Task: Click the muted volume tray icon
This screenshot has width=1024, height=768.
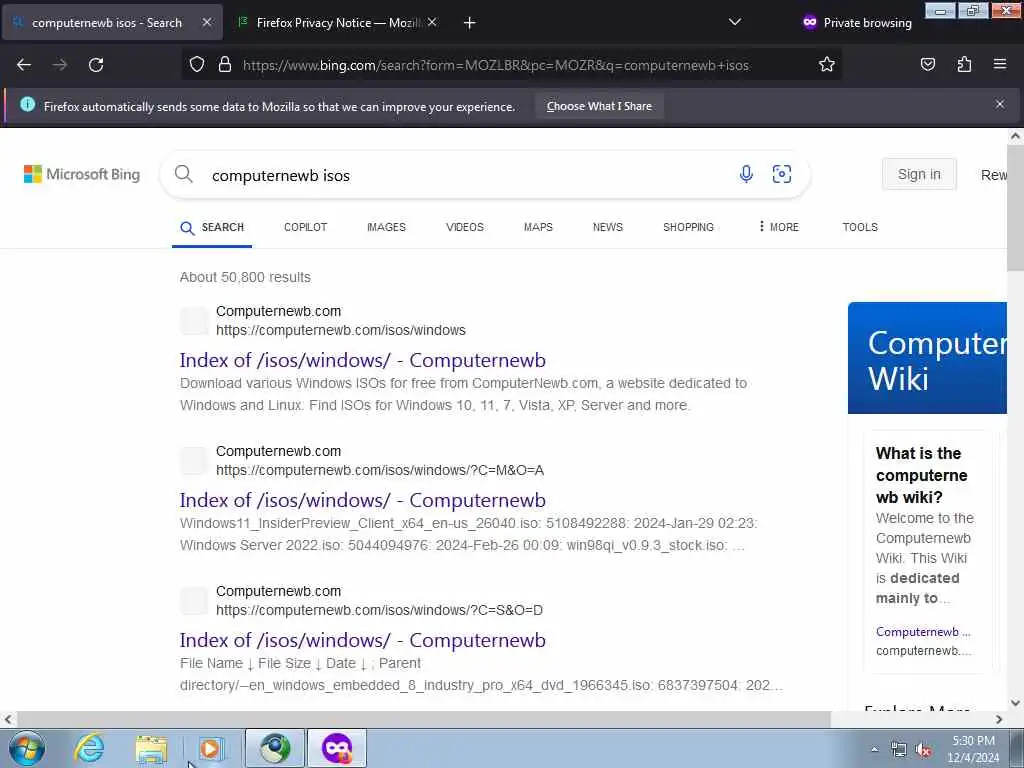Action: point(923,750)
